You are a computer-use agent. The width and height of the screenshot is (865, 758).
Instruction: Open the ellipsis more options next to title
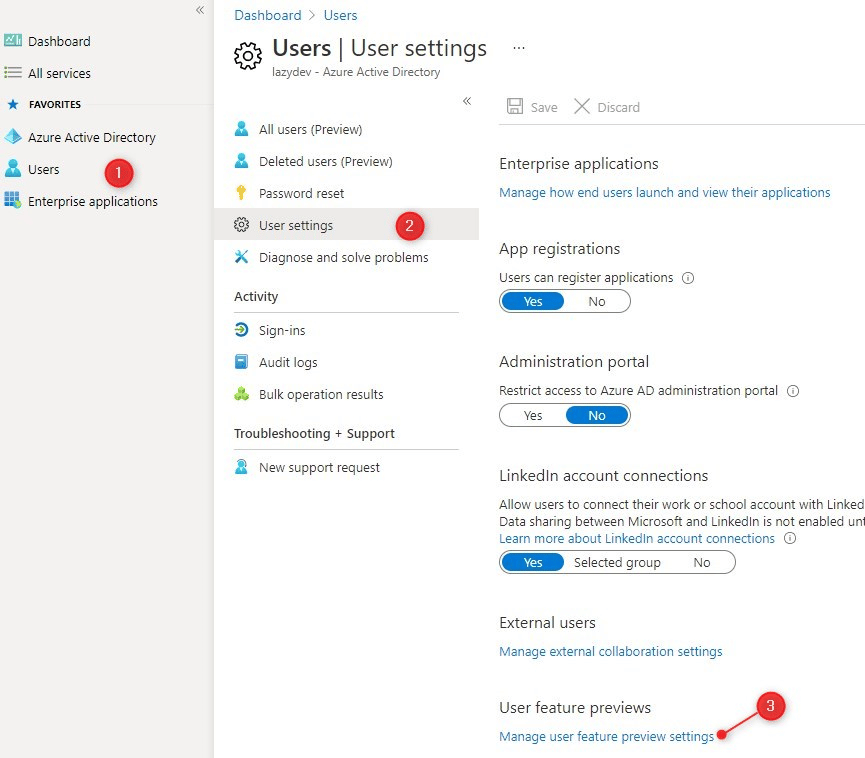click(x=518, y=48)
